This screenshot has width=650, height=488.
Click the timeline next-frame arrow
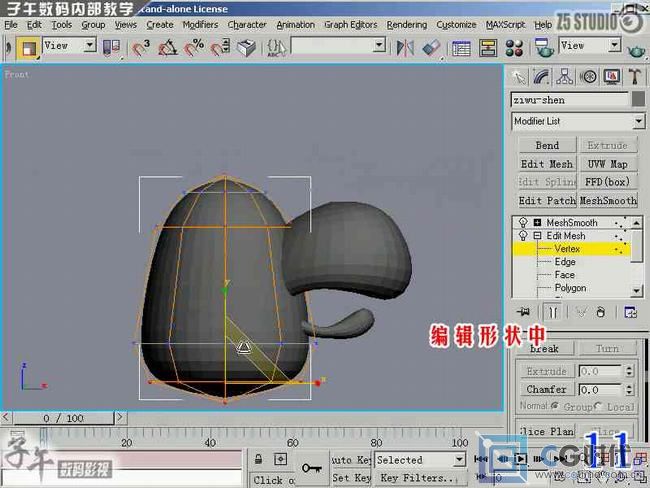(120, 418)
